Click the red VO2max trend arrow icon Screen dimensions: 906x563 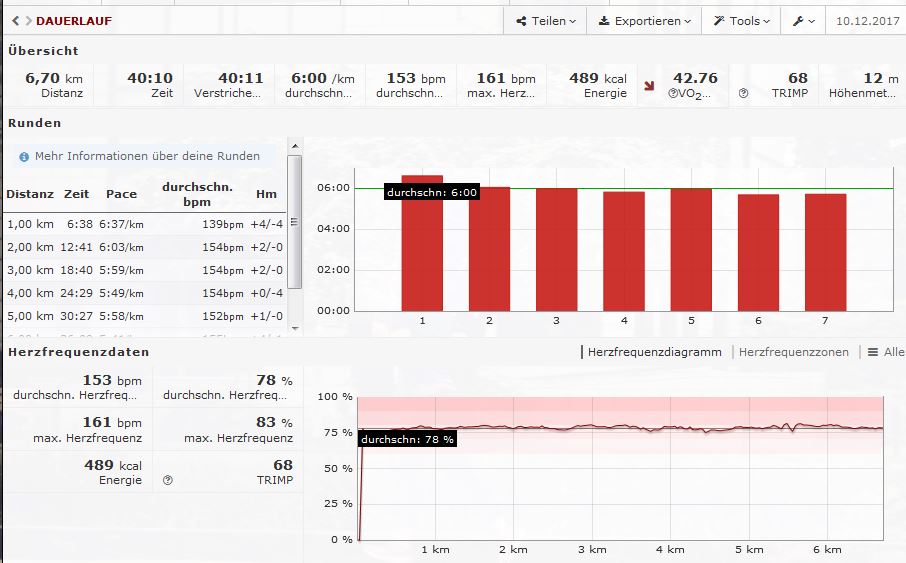point(650,87)
